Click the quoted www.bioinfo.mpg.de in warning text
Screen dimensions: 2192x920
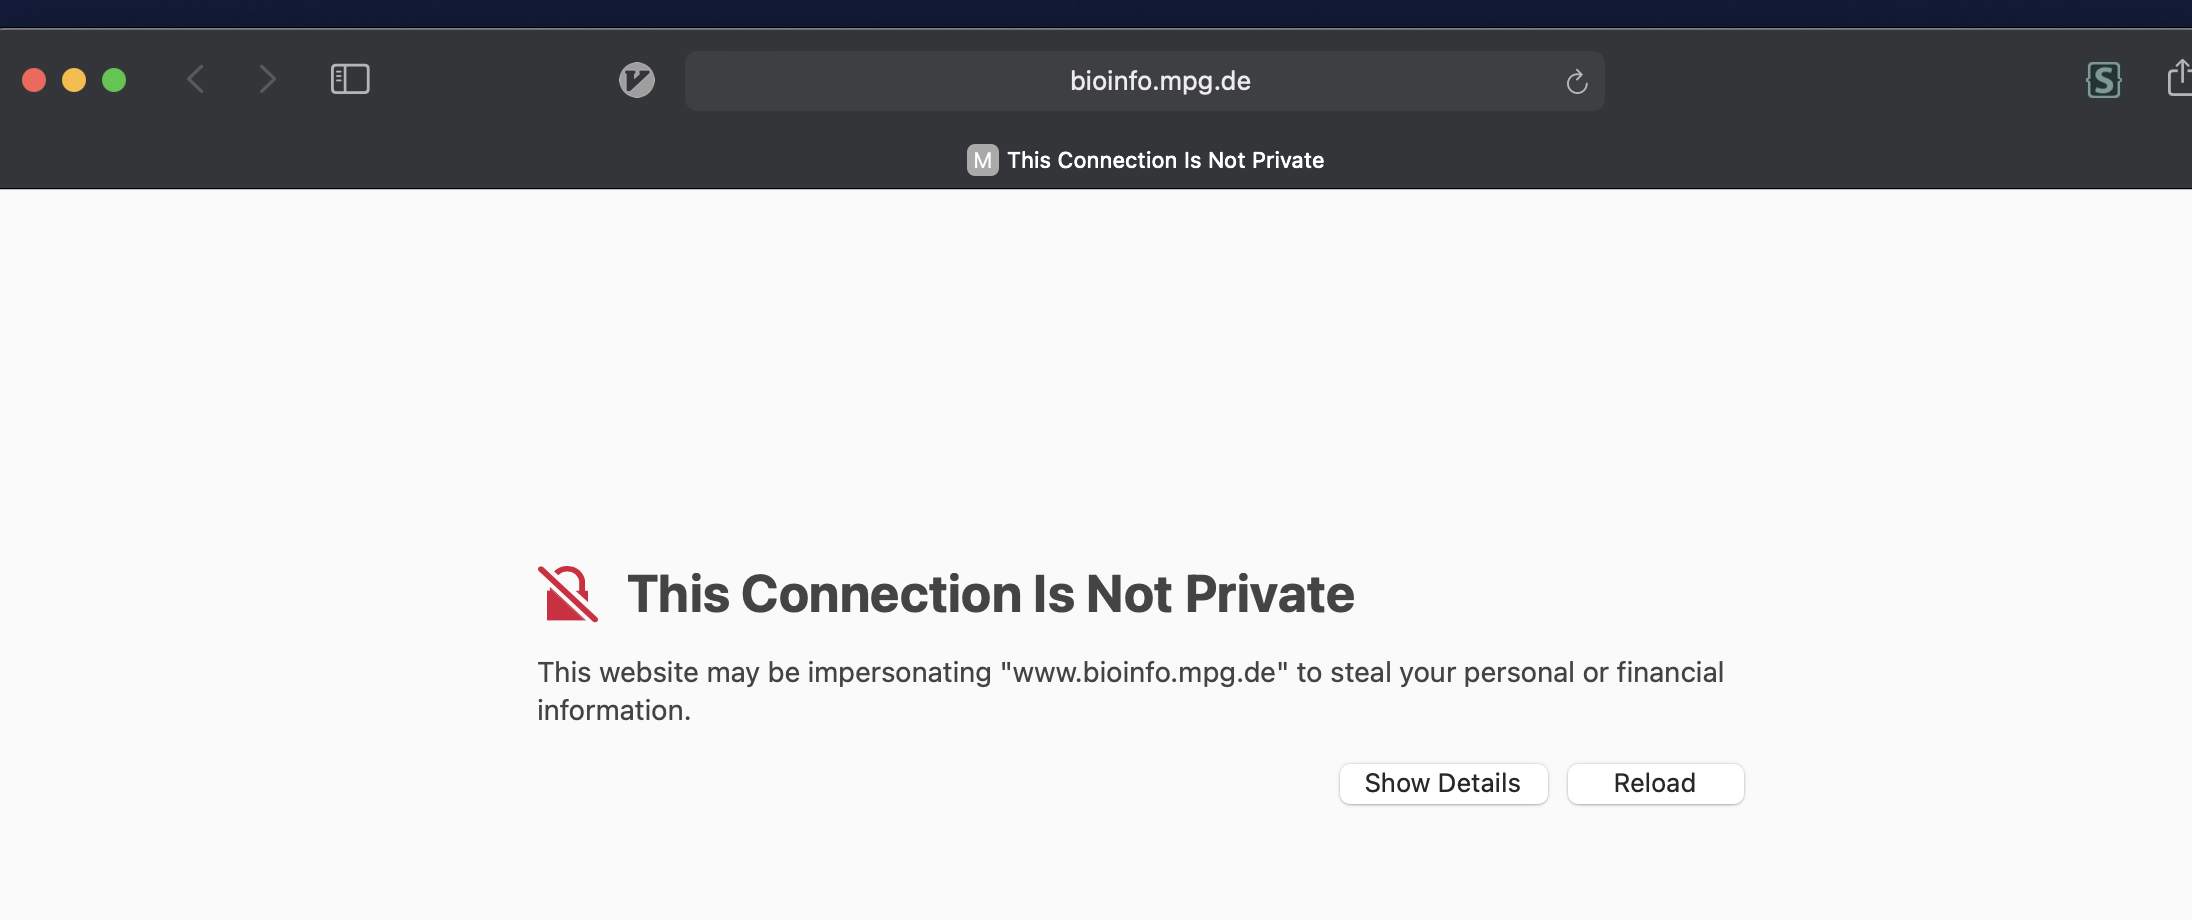pyautogui.click(x=1144, y=672)
